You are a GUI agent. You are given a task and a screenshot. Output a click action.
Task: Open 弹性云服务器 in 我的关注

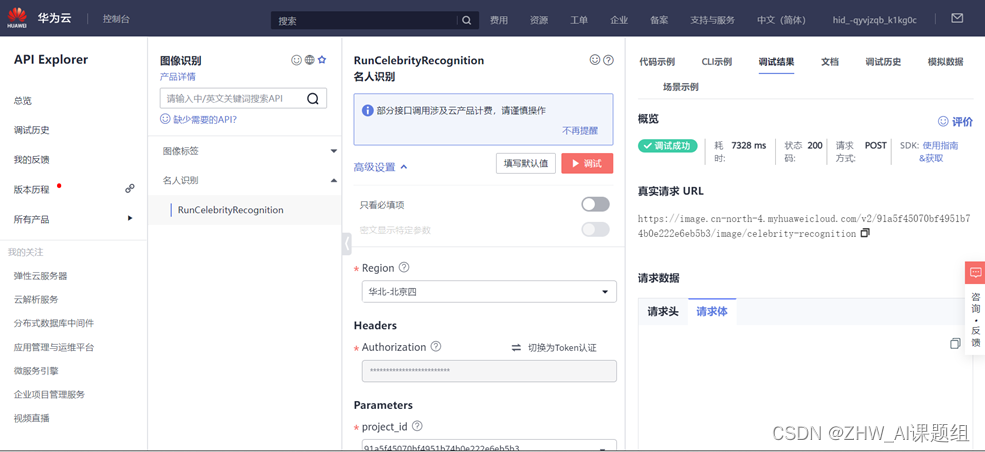click(40, 276)
